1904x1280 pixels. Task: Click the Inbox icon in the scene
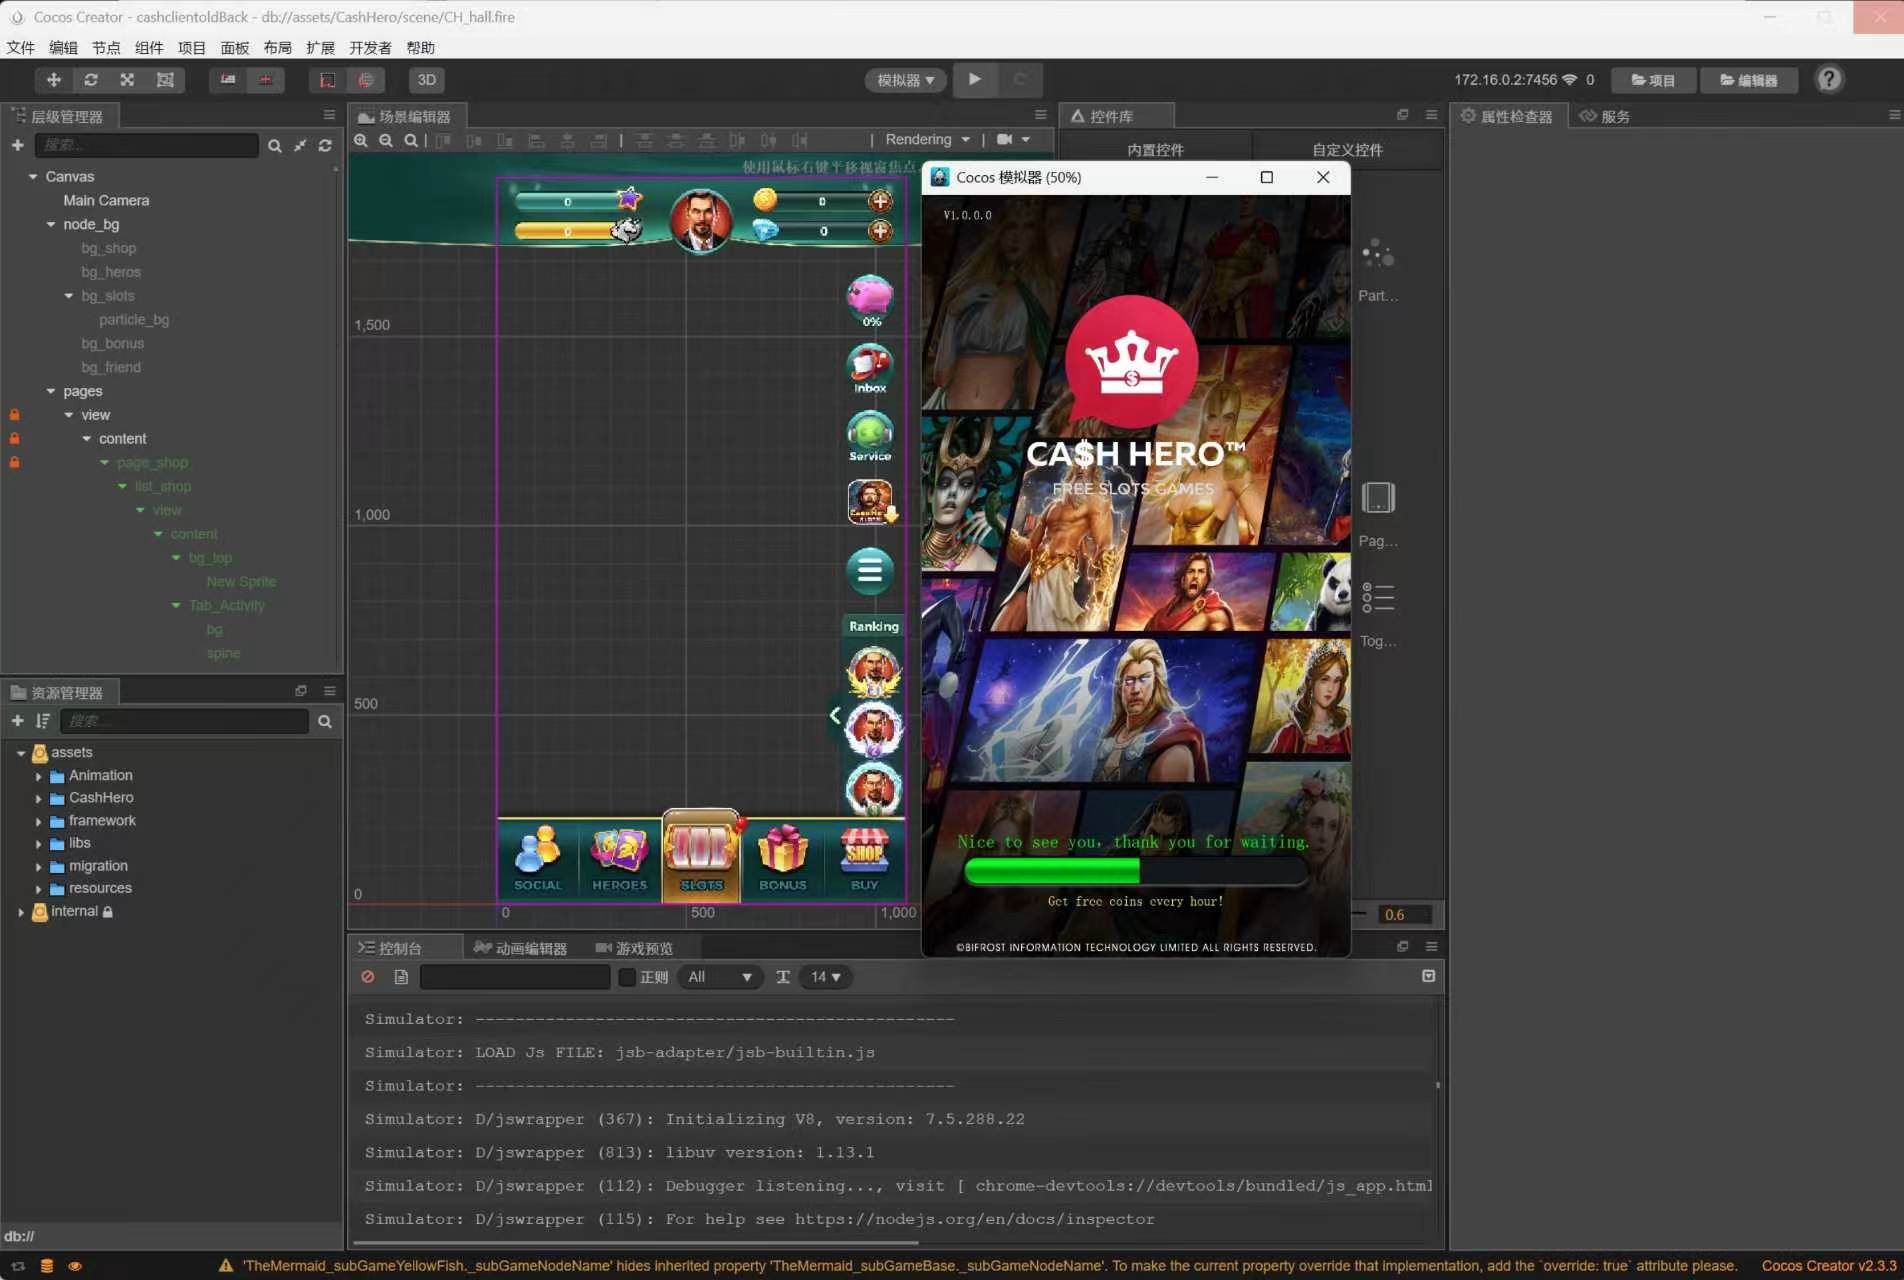870,368
